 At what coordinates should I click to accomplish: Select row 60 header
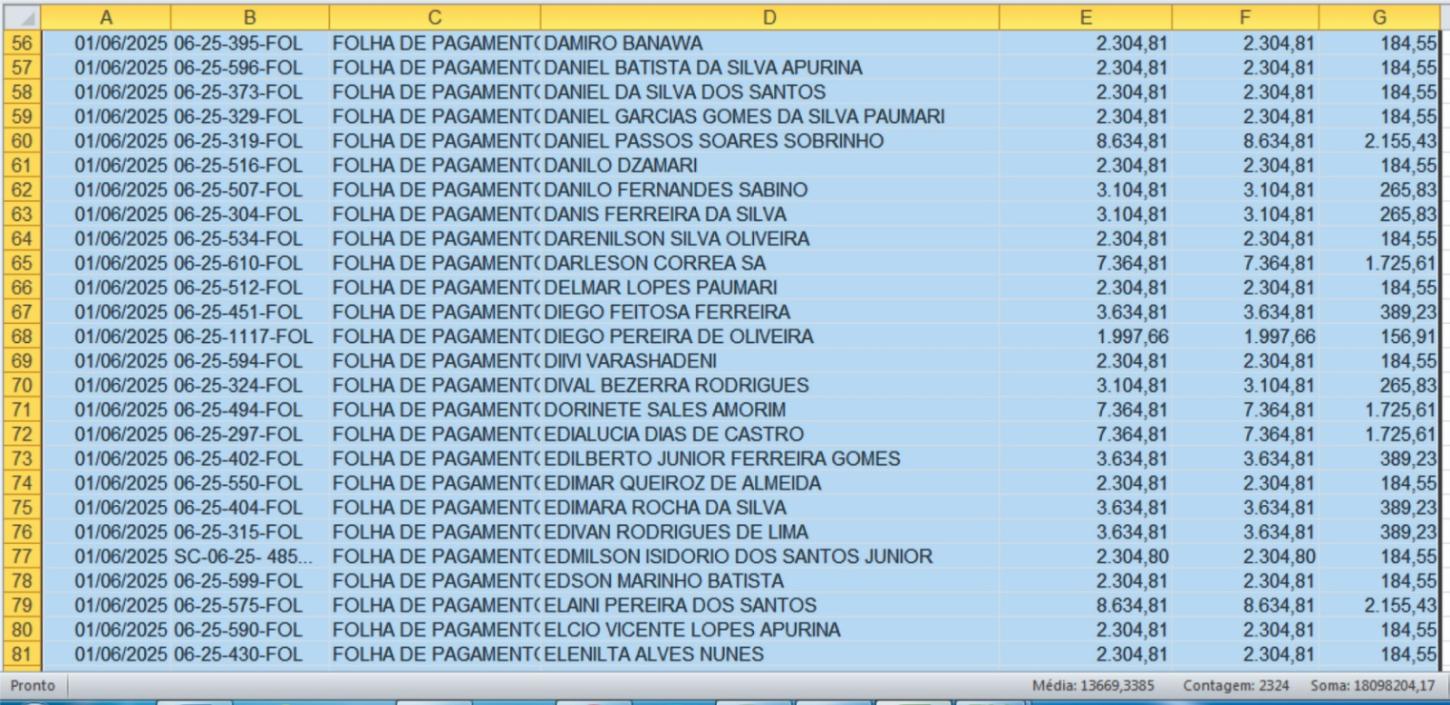[x=21, y=141]
